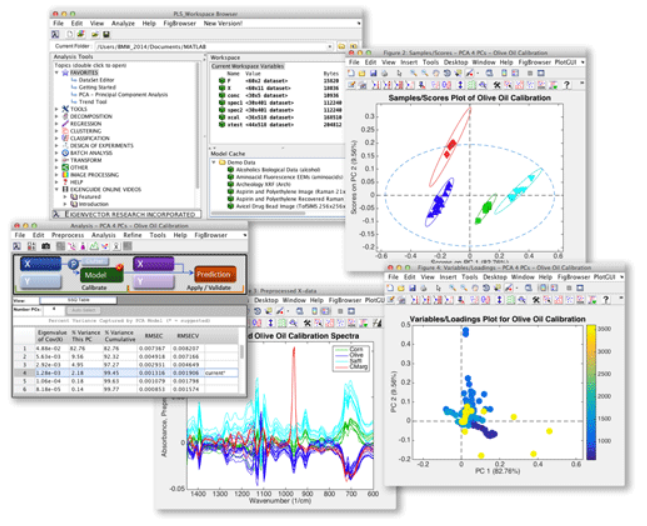Viewport: 647px width, 526px height.
Task: Select PCA - Principal Component Analysis favorite
Action: point(123,94)
